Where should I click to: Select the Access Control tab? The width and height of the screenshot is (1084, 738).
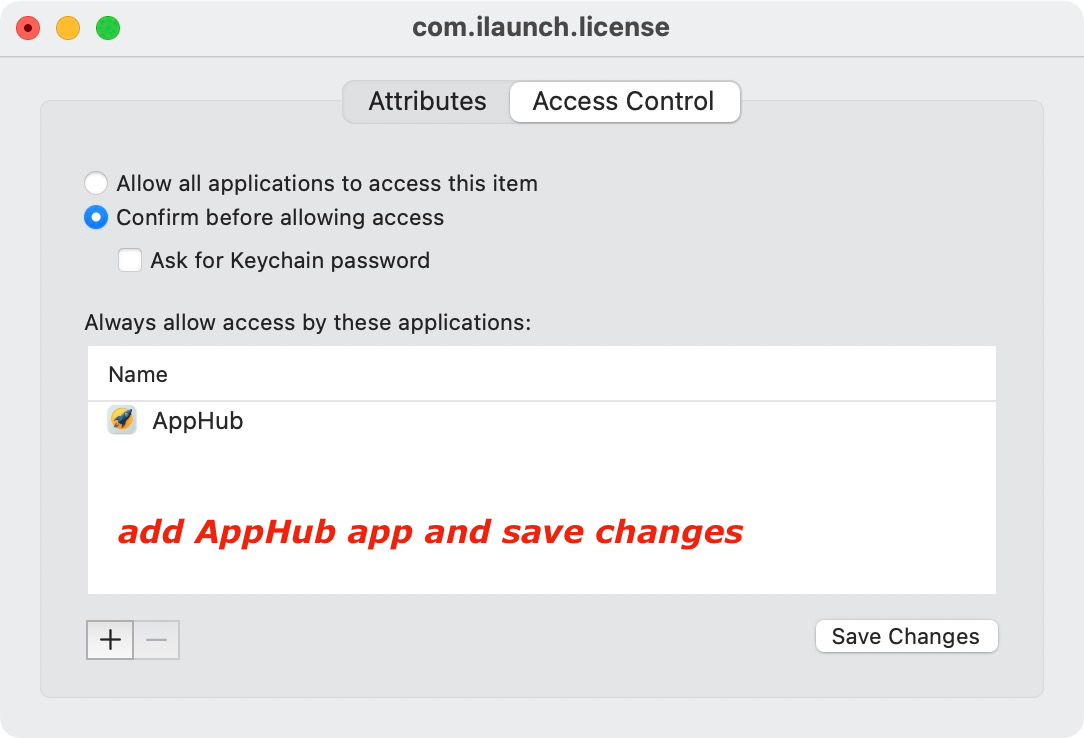(x=624, y=102)
